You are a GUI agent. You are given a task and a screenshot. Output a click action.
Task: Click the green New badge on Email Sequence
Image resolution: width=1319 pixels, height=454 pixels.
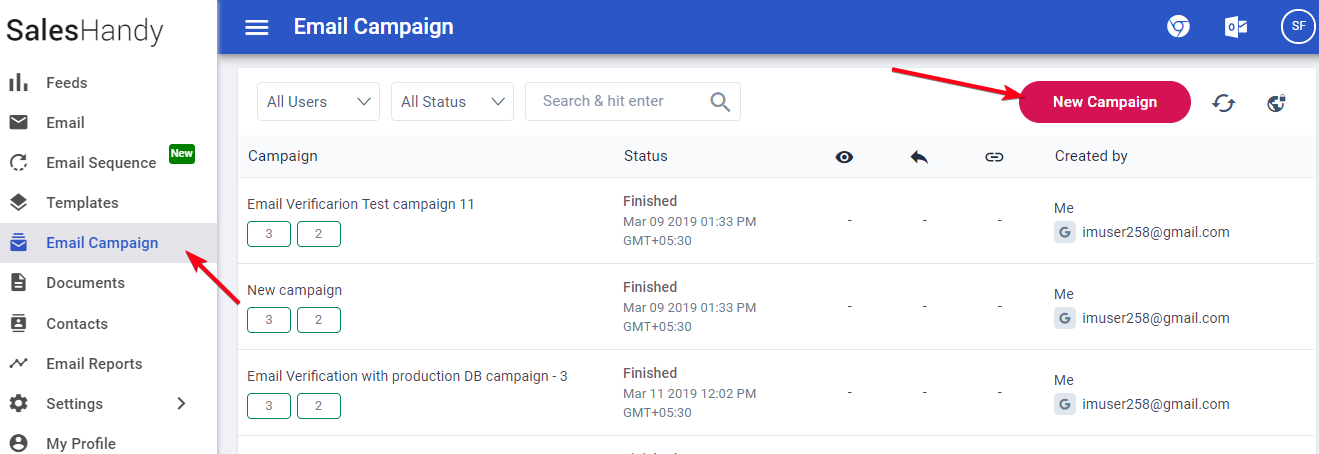181,153
